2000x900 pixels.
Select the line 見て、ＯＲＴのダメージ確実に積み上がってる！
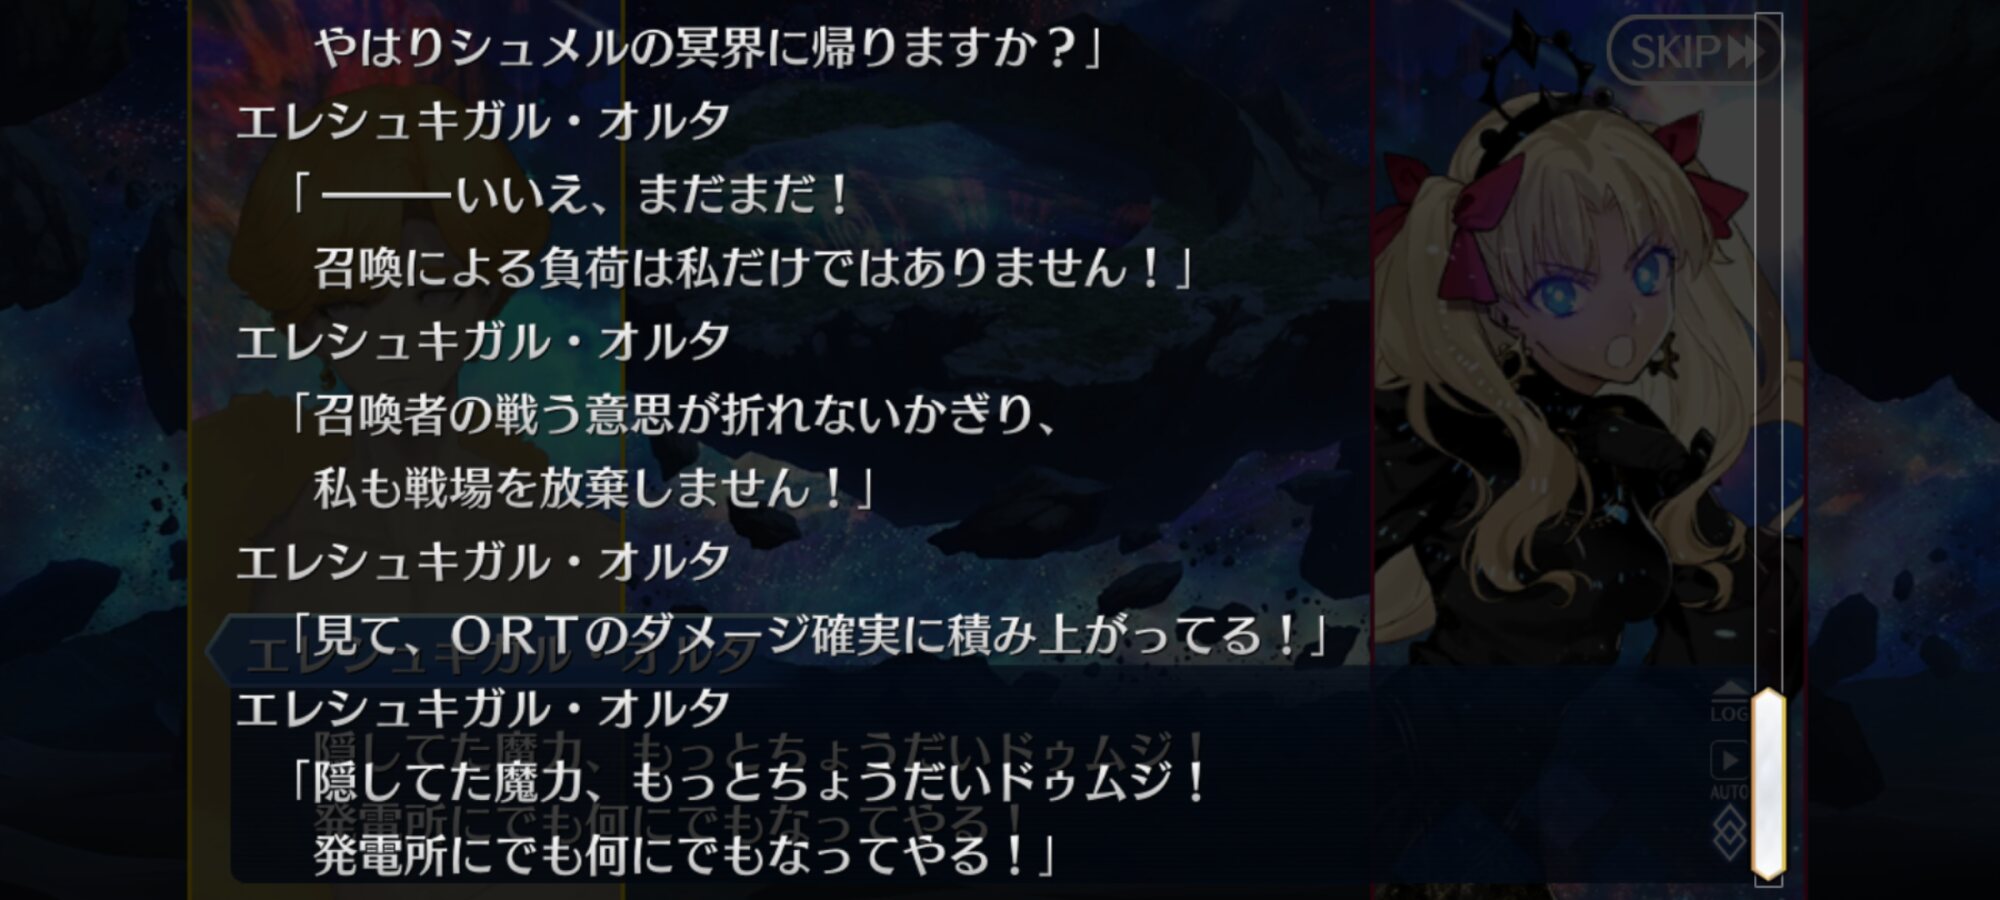click(808, 635)
